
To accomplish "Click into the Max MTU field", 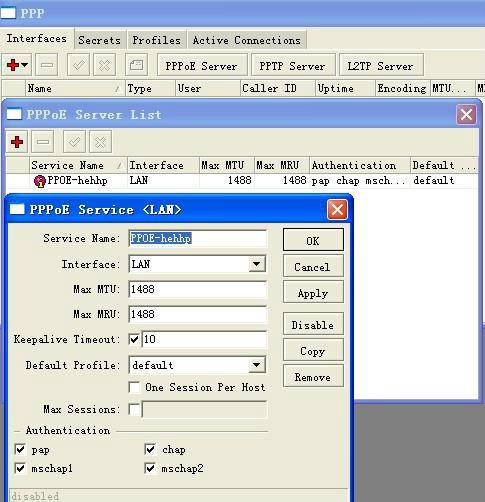I will tap(198, 289).
